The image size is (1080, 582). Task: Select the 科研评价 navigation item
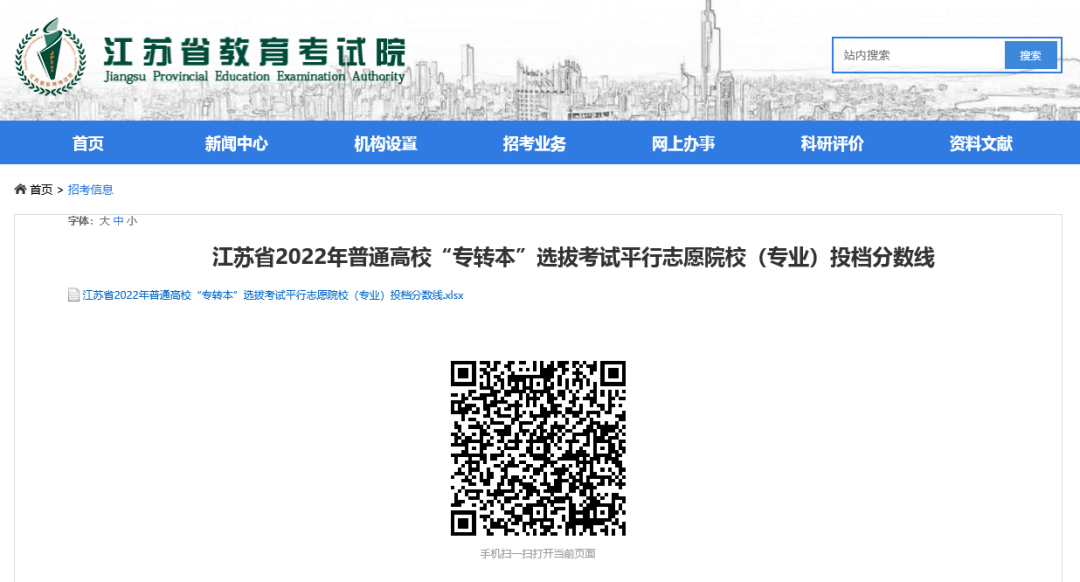(x=832, y=143)
